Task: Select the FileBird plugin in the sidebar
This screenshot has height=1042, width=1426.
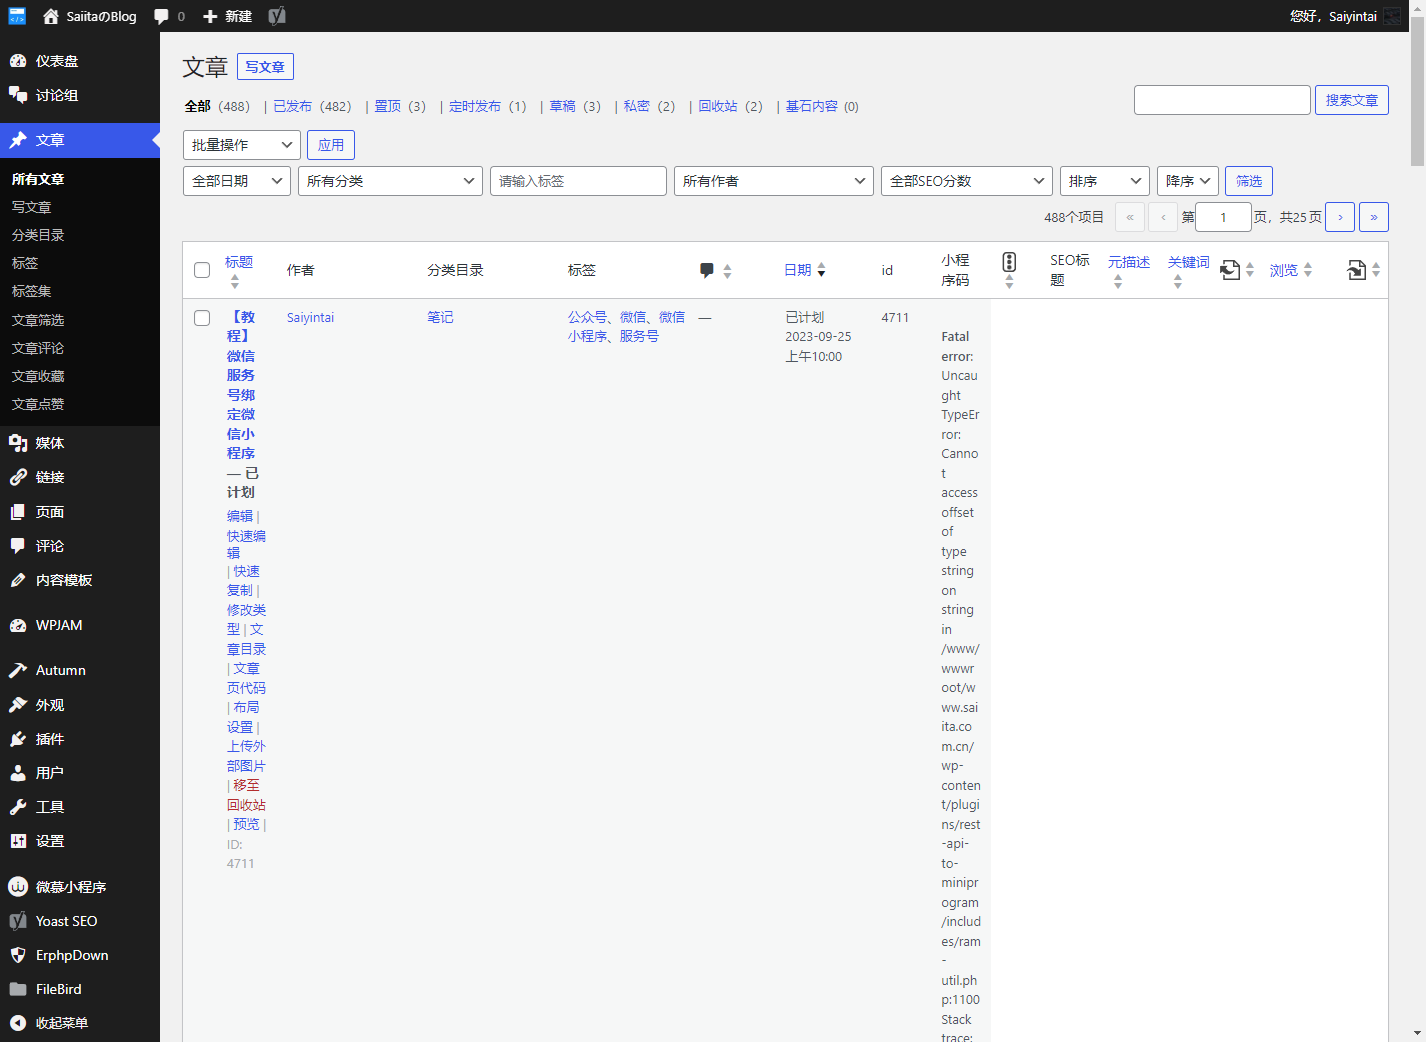Action: tap(58, 989)
